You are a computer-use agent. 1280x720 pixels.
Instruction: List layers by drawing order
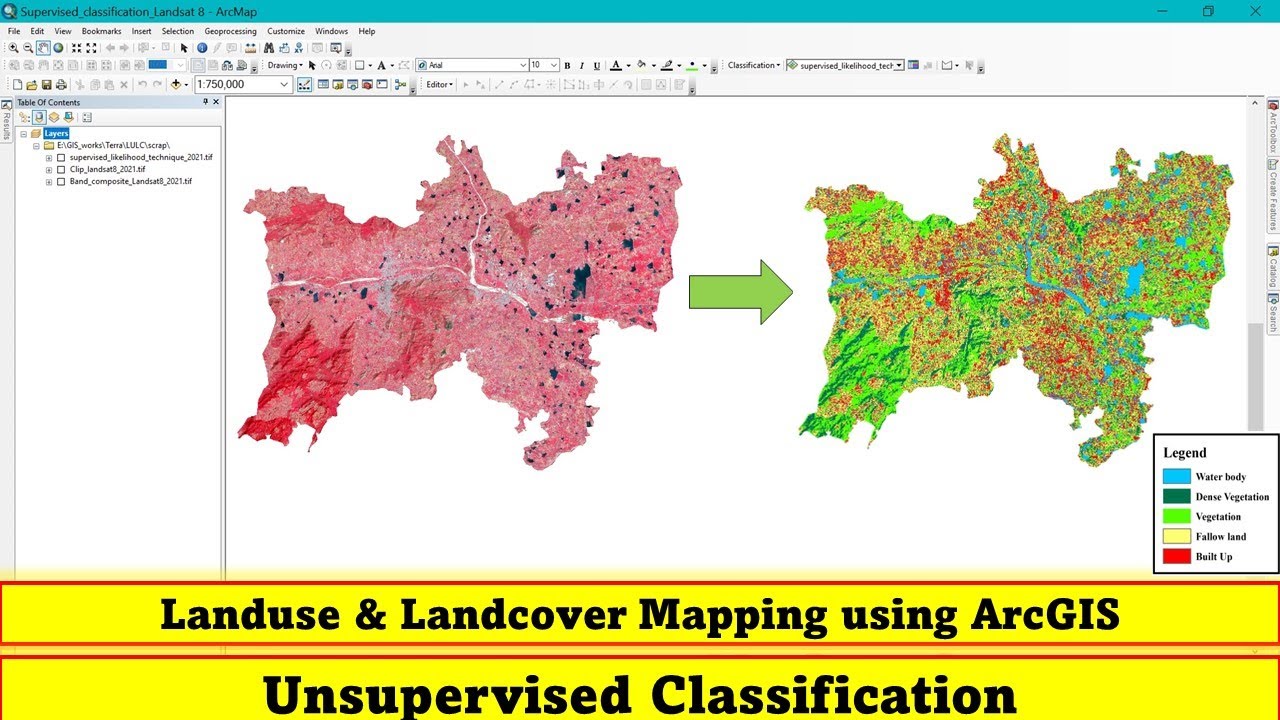point(24,117)
